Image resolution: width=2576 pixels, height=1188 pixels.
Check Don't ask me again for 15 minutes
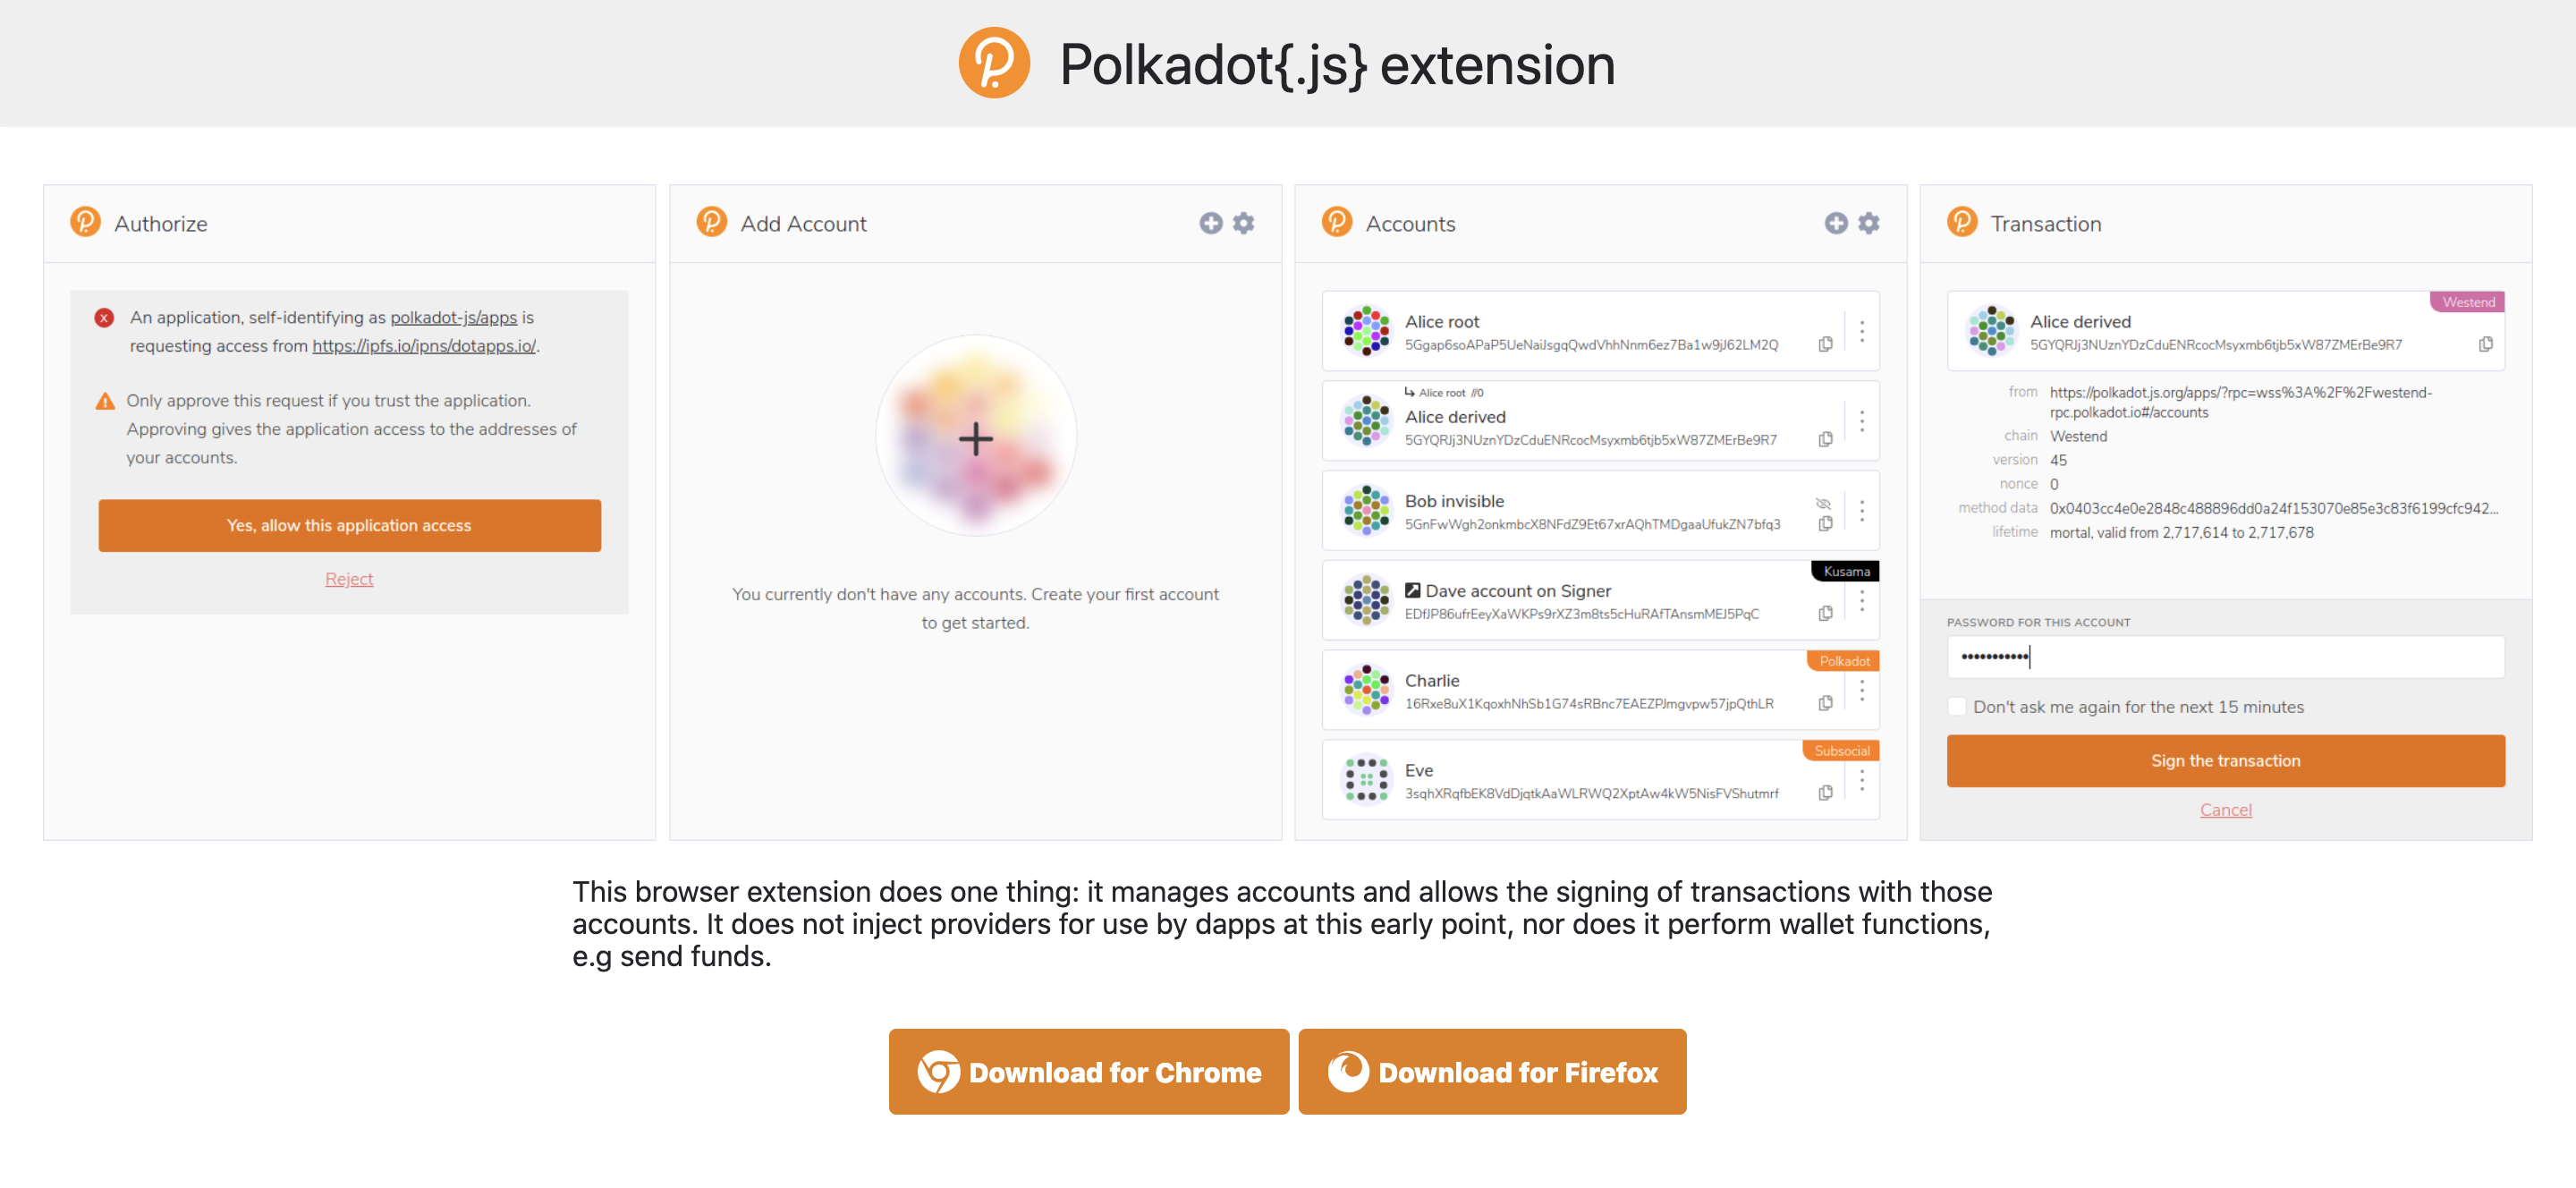click(1957, 707)
